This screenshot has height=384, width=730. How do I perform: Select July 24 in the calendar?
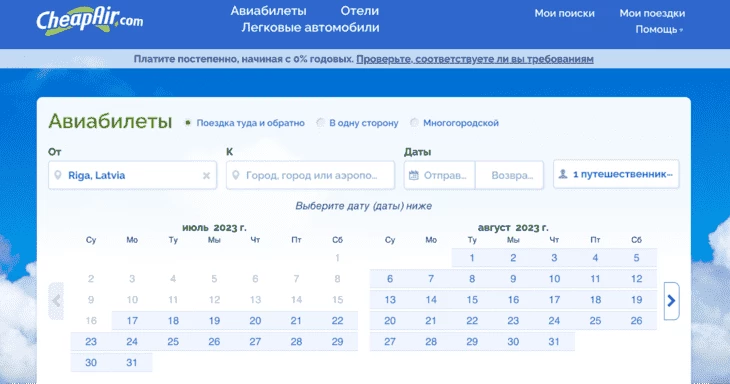click(x=132, y=342)
